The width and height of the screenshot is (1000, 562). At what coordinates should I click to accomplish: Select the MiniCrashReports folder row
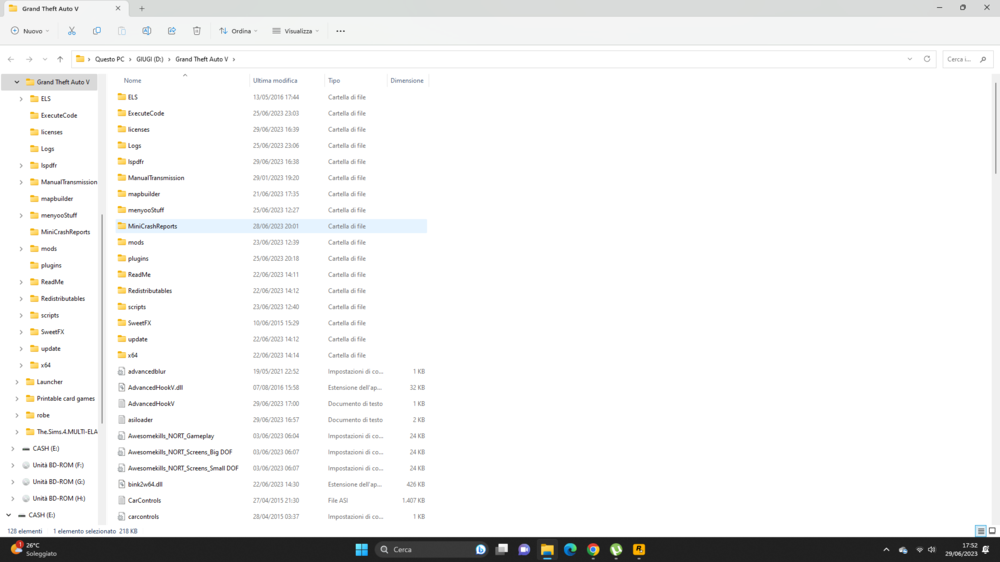[x=271, y=226]
